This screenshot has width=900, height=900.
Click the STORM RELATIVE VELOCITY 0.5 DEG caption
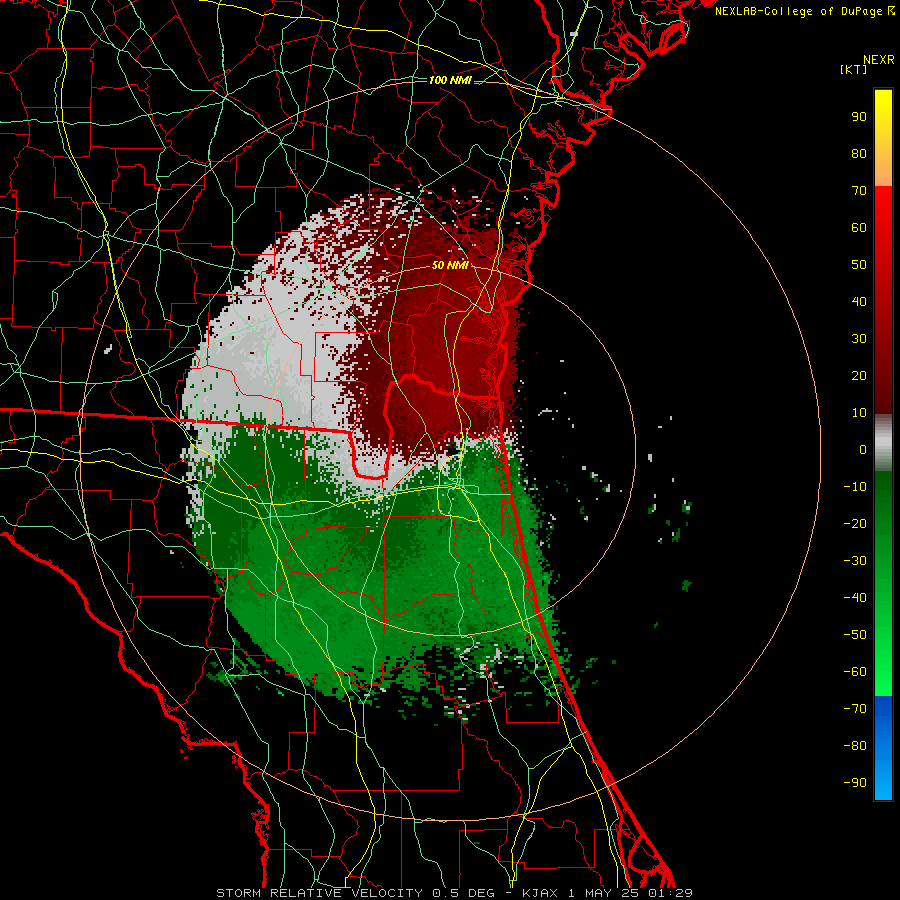[x=355, y=893]
